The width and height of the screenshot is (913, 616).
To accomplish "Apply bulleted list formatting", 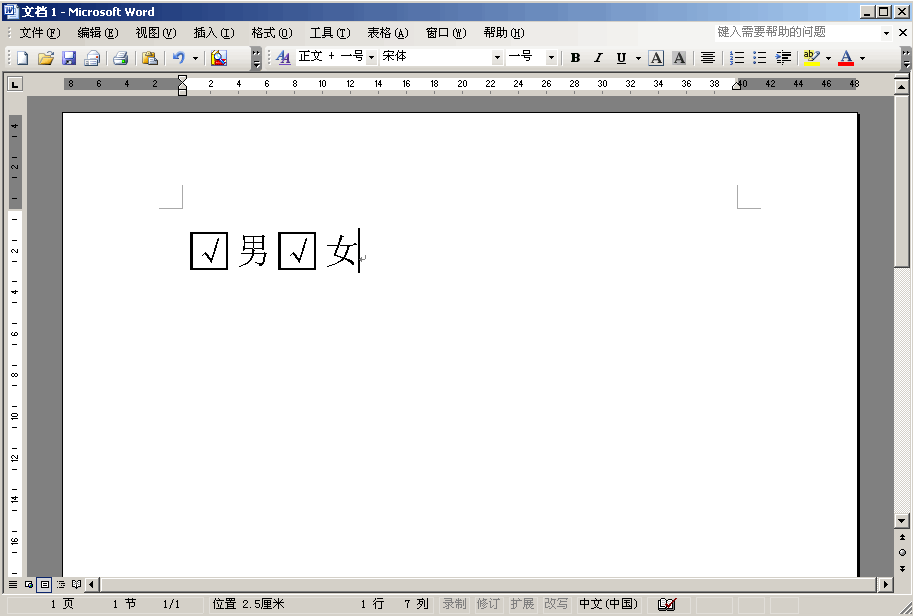I will click(x=759, y=58).
